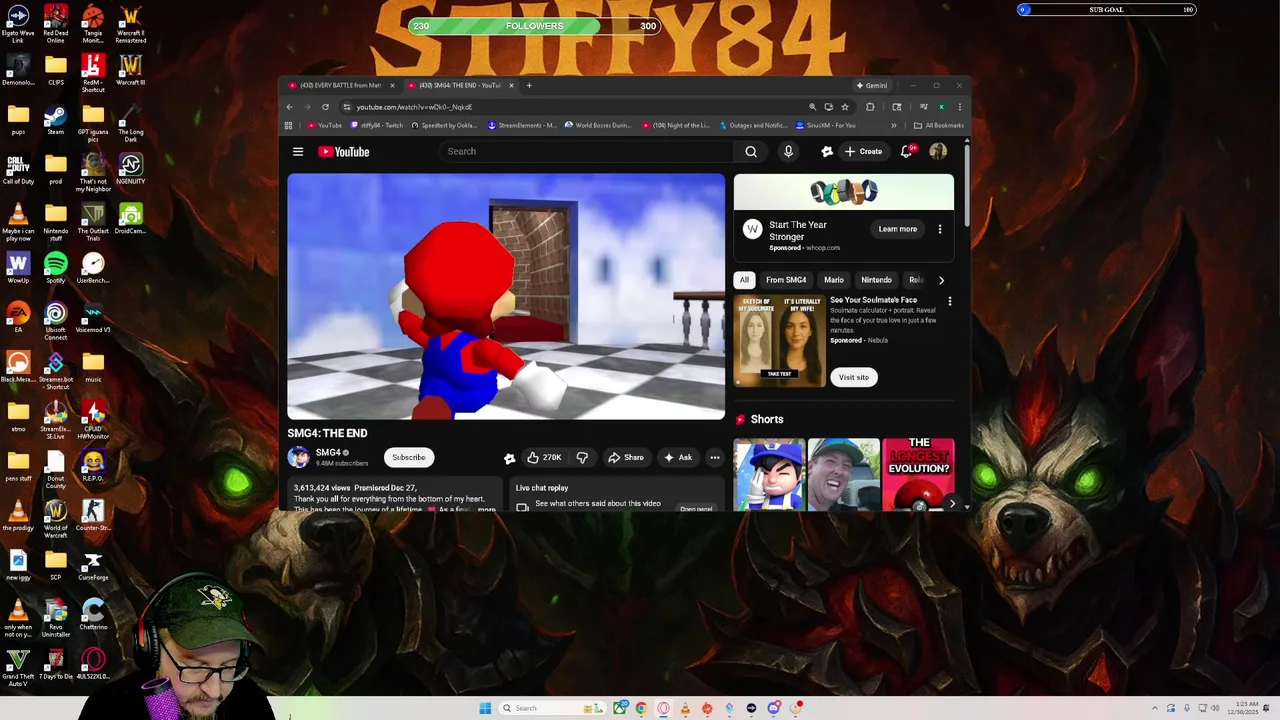Image resolution: width=1280 pixels, height=720 pixels.
Task: Open the Windows Start button
Action: tap(485, 708)
